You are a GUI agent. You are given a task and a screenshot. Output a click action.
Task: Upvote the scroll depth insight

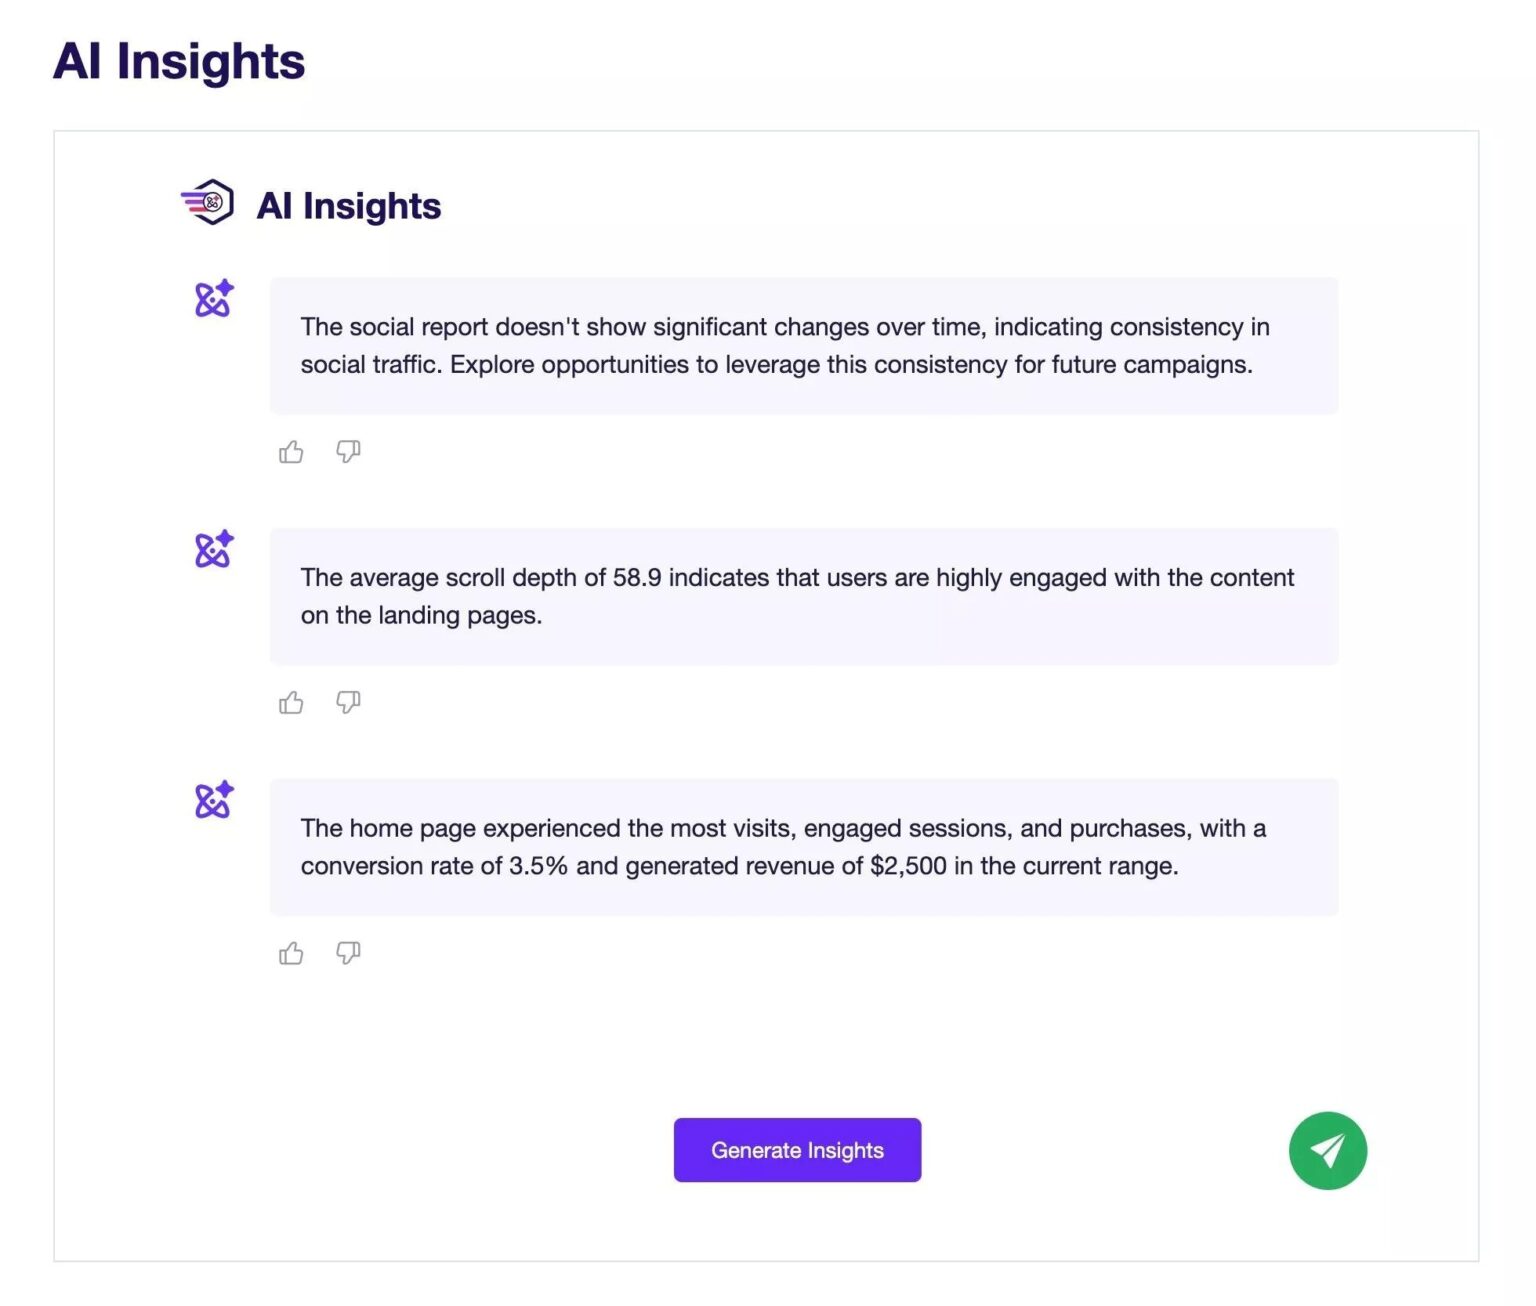(291, 703)
